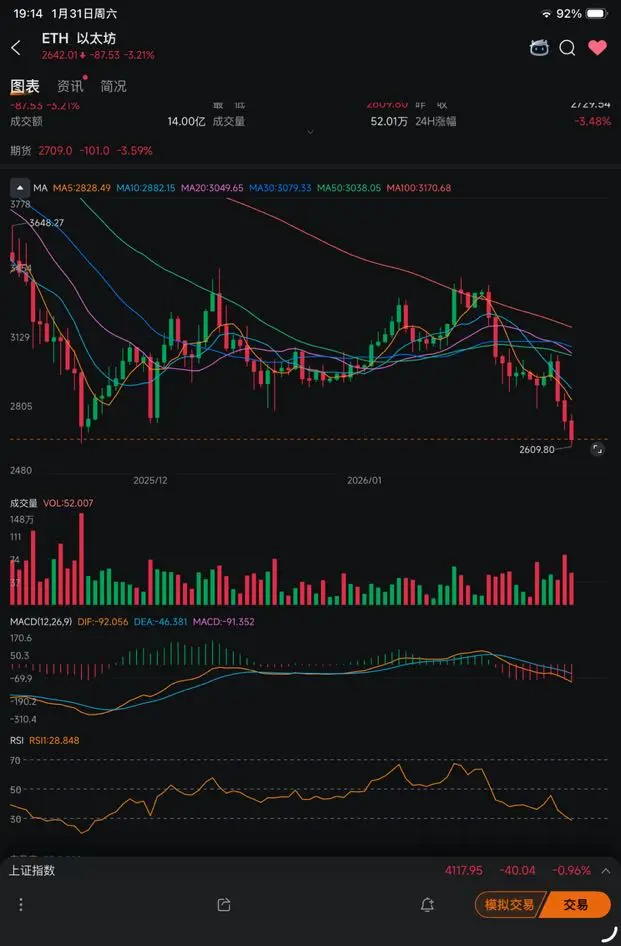This screenshot has width=621, height=946.
Task: Tap the 2026/01 date axis label
Action: coord(364,480)
